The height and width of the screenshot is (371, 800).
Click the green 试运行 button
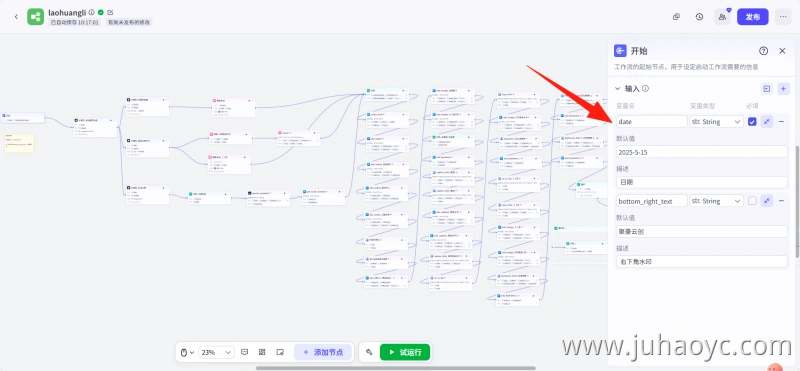click(405, 352)
